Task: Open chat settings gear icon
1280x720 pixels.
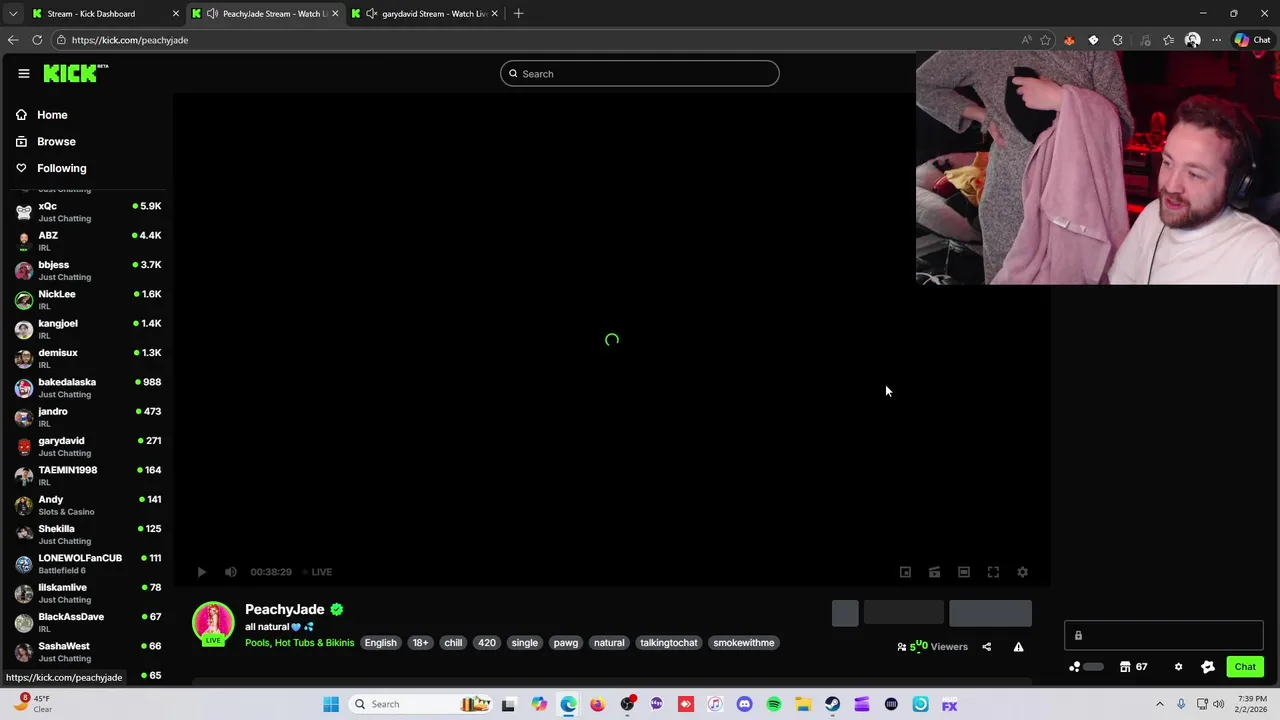Action: point(1178,667)
